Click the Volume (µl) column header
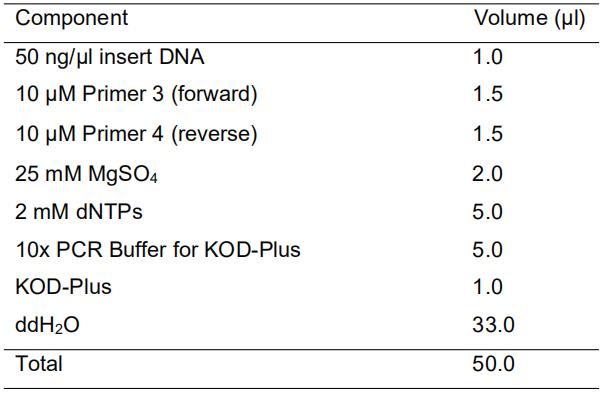Image resolution: width=606 pixels, height=394 pixels. coord(530,18)
